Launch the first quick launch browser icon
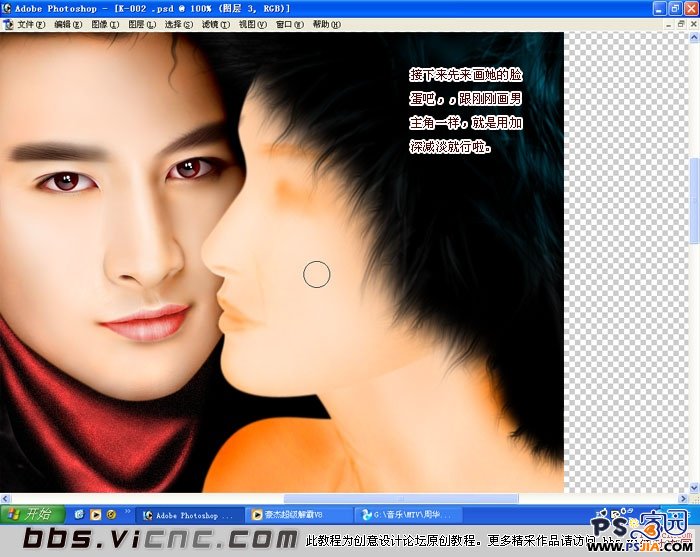The width and height of the screenshot is (700, 557). (79, 515)
